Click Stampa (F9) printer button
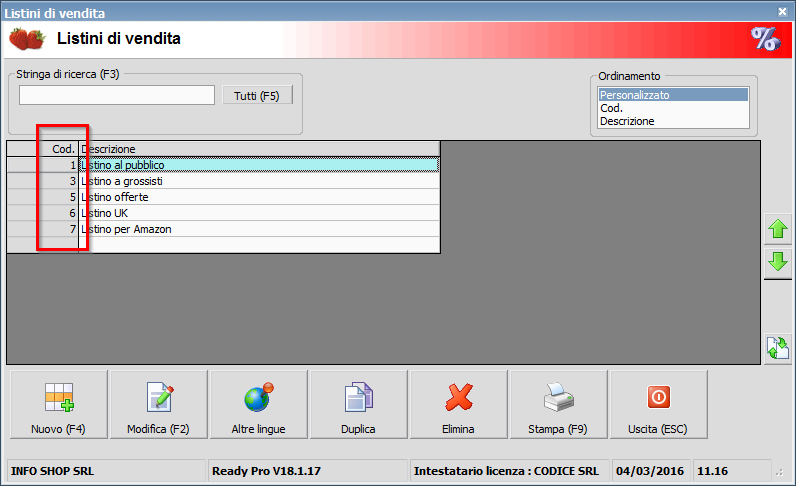The image size is (796, 486). (x=558, y=404)
